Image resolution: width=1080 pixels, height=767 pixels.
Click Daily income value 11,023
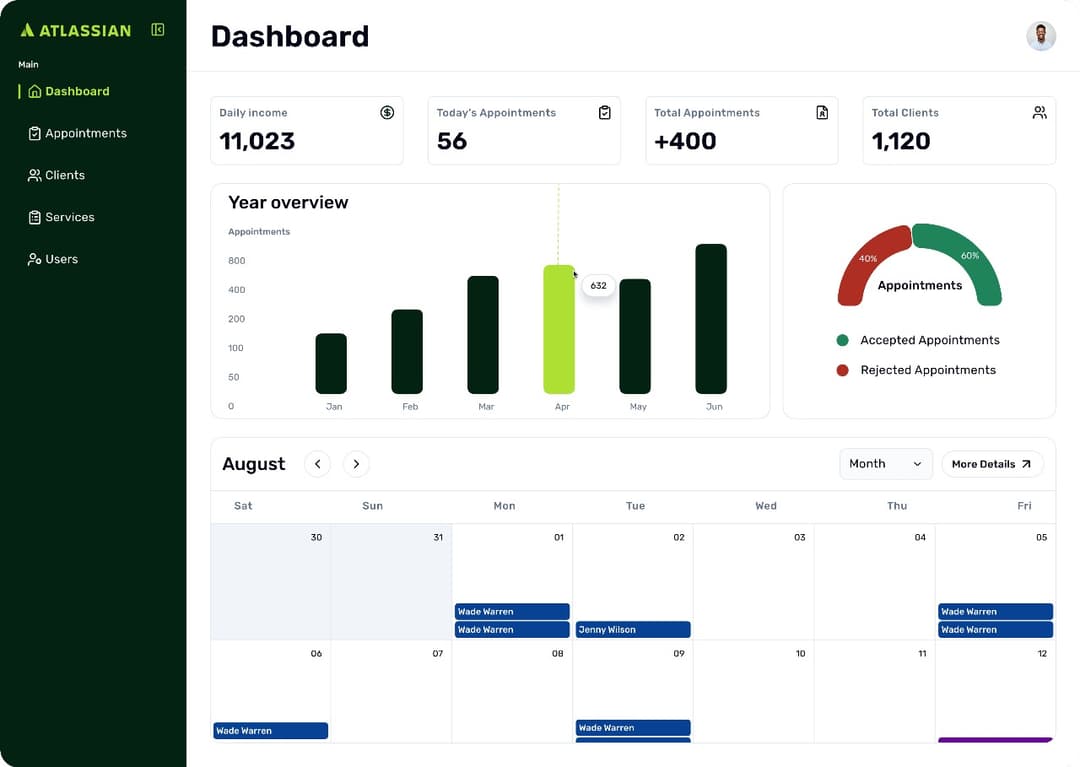257,141
